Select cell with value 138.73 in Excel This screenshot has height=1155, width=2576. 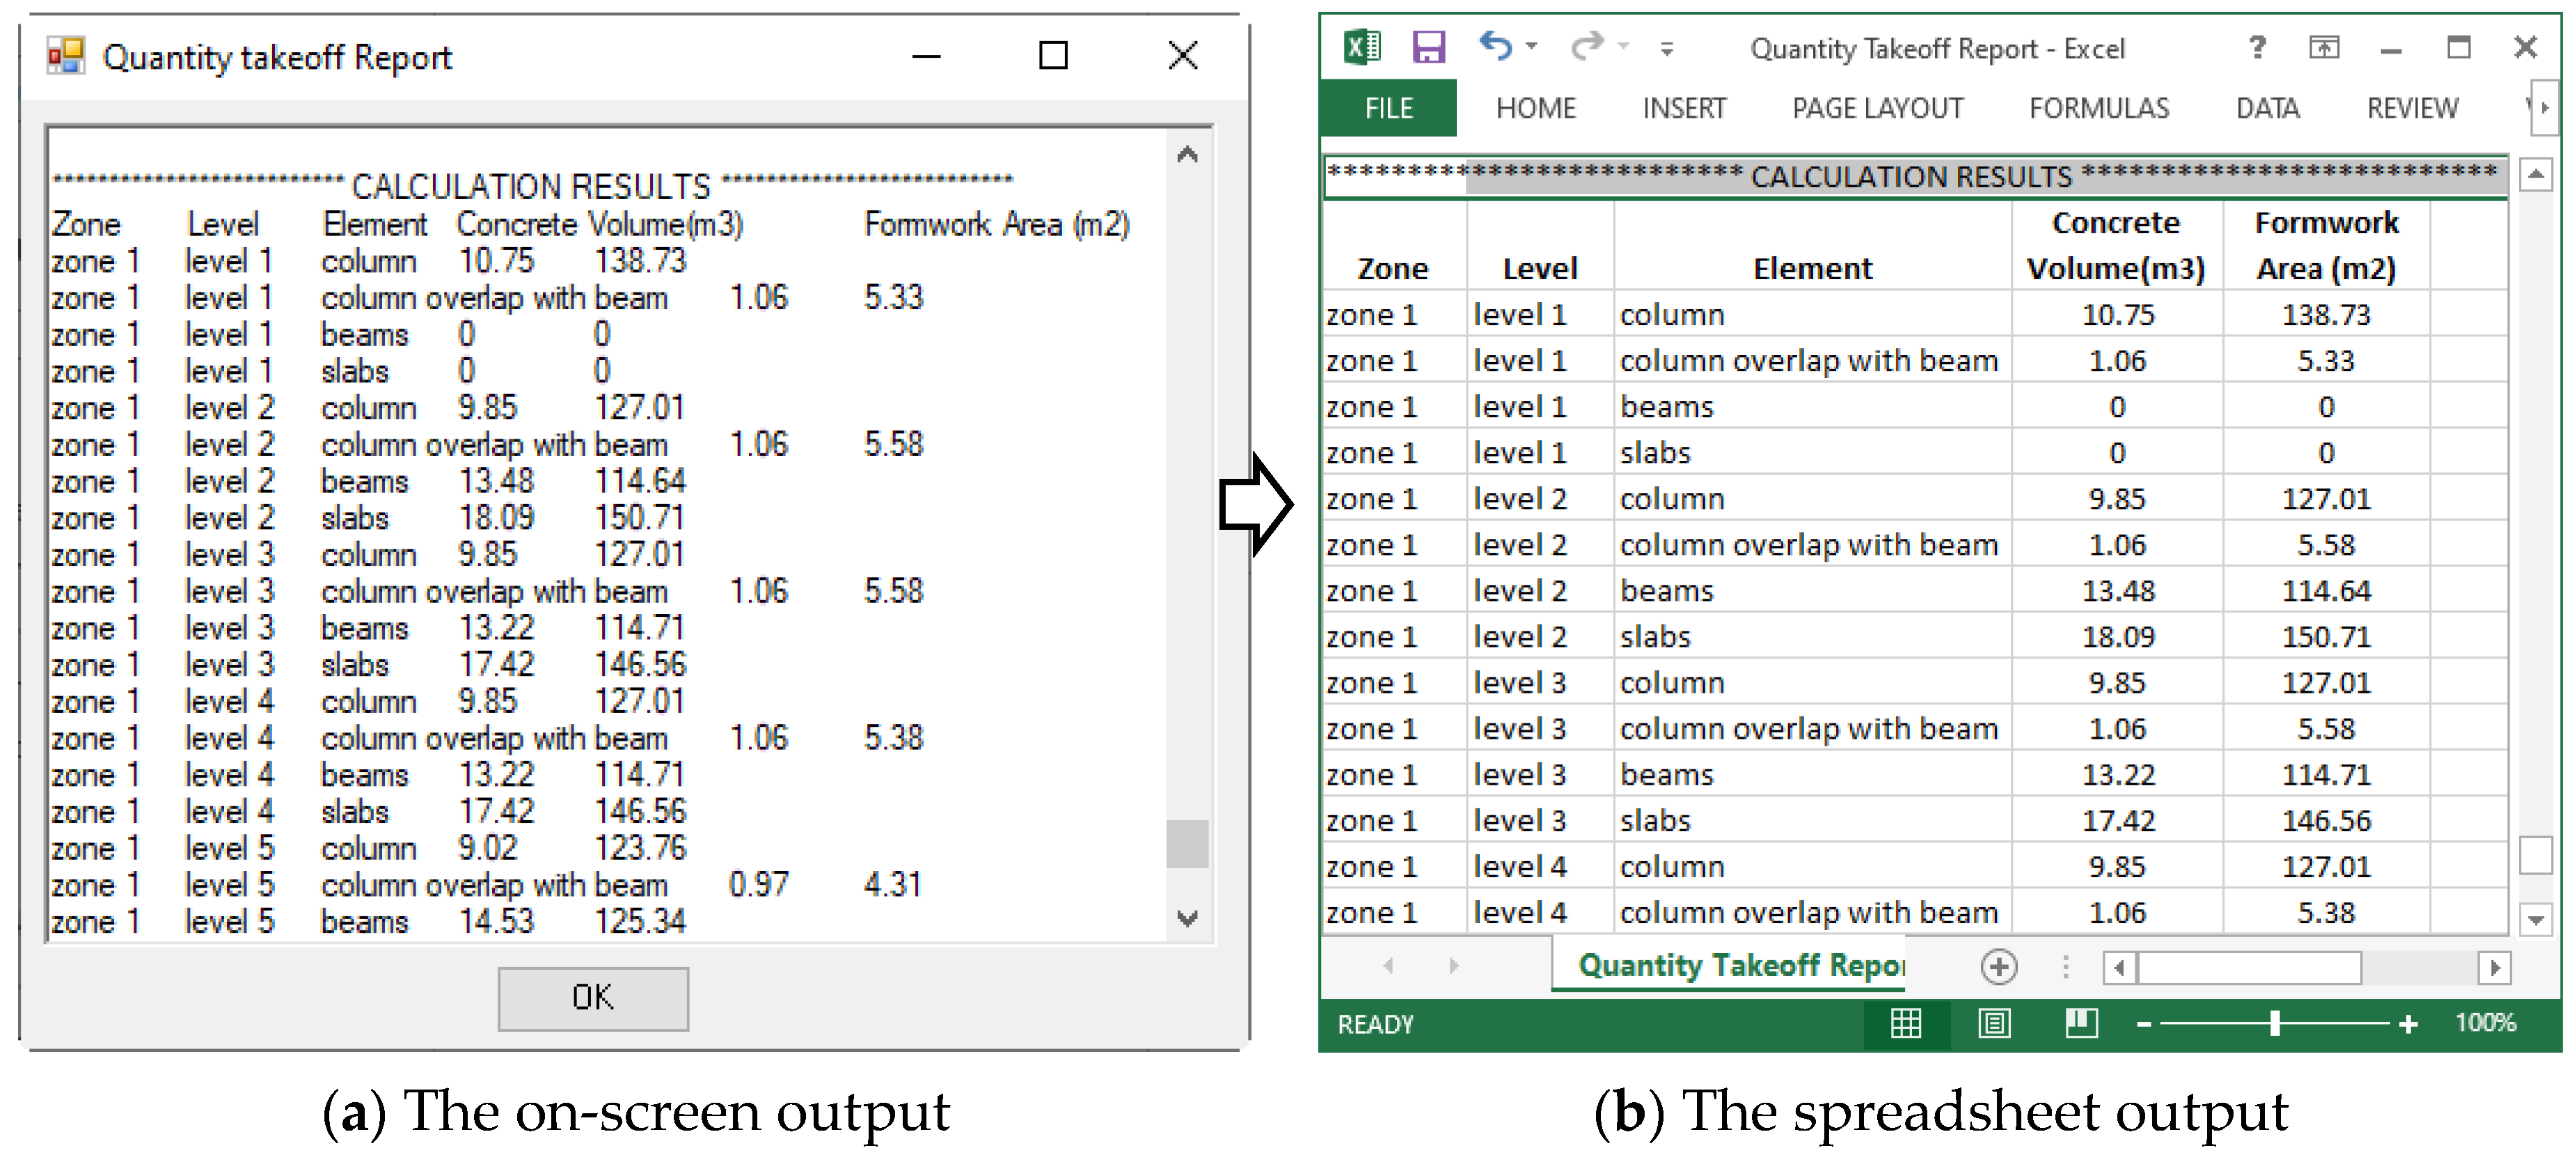tap(2326, 314)
